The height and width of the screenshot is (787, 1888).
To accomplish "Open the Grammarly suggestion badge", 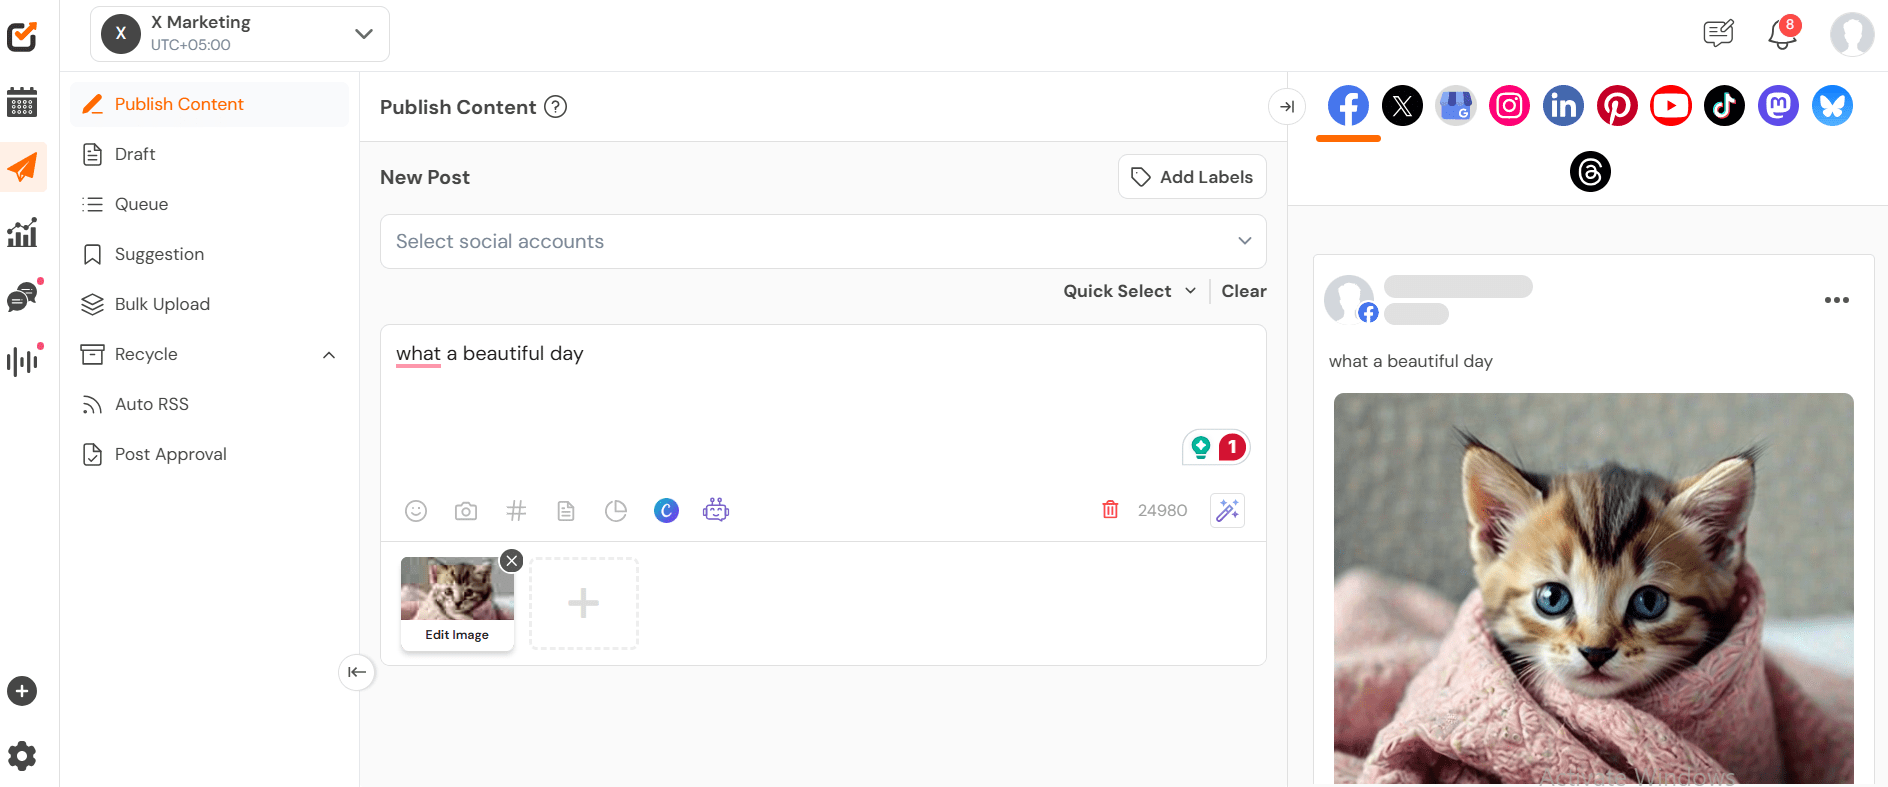I will [x=1216, y=447].
